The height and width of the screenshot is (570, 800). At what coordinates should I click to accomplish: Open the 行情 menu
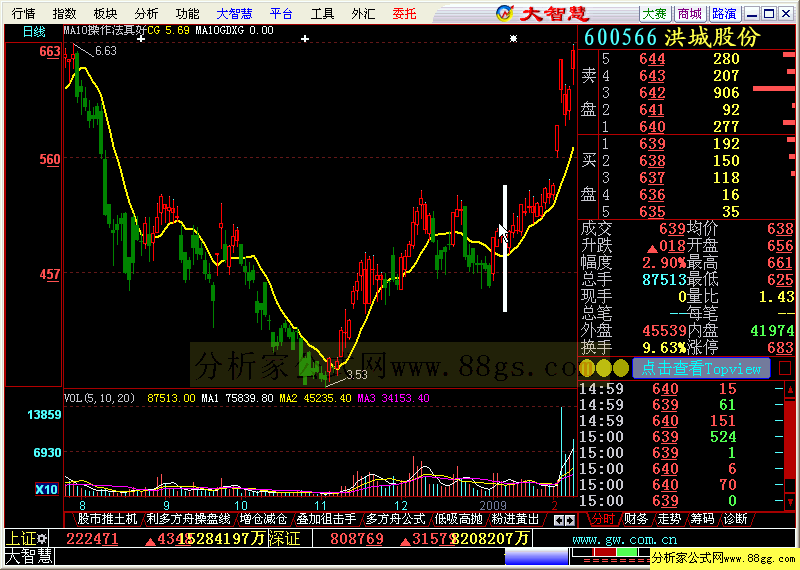tap(23, 13)
